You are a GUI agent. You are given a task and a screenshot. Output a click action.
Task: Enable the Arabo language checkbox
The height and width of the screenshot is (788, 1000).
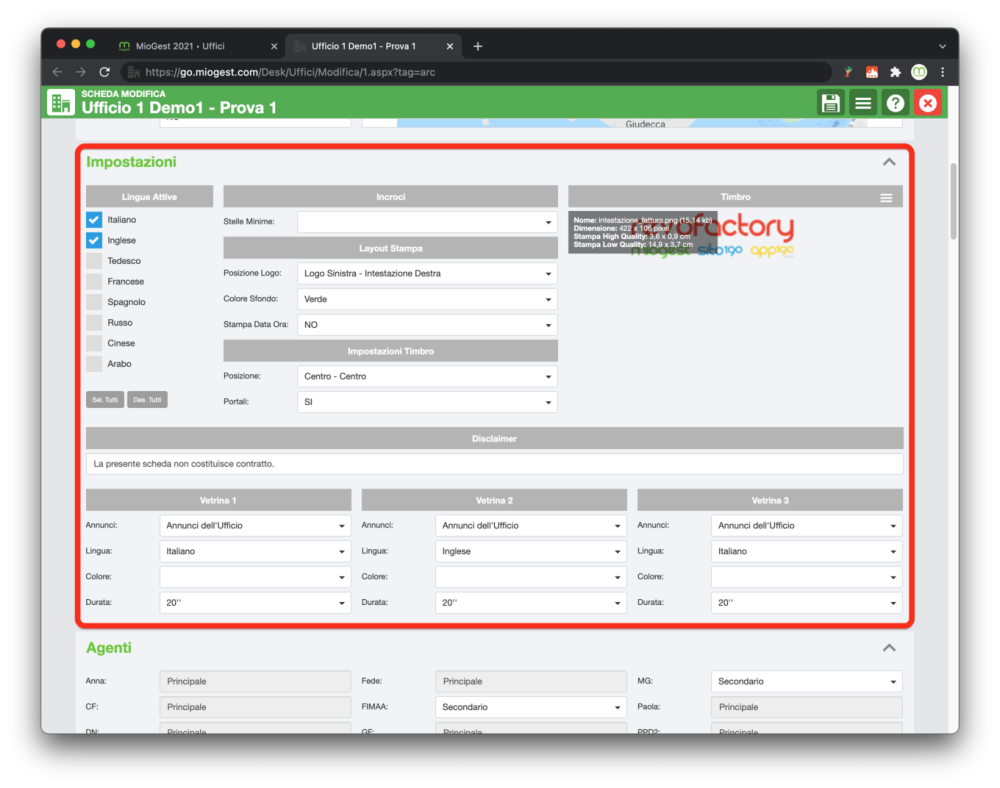click(94, 363)
